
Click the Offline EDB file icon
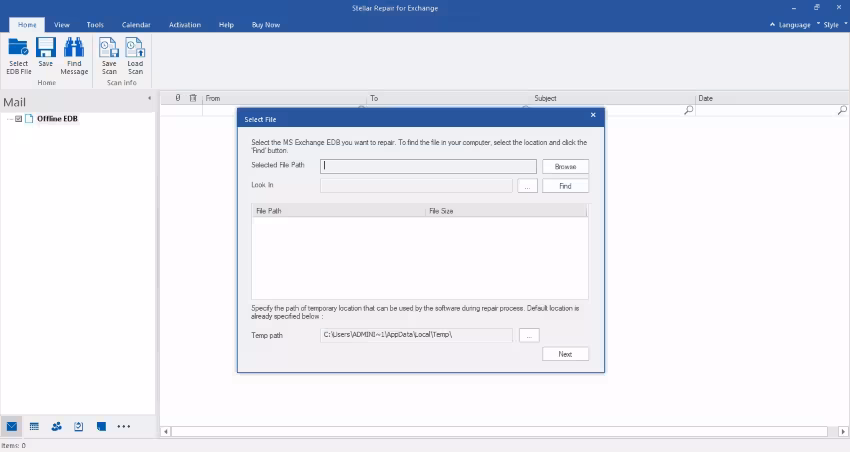tap(29, 119)
